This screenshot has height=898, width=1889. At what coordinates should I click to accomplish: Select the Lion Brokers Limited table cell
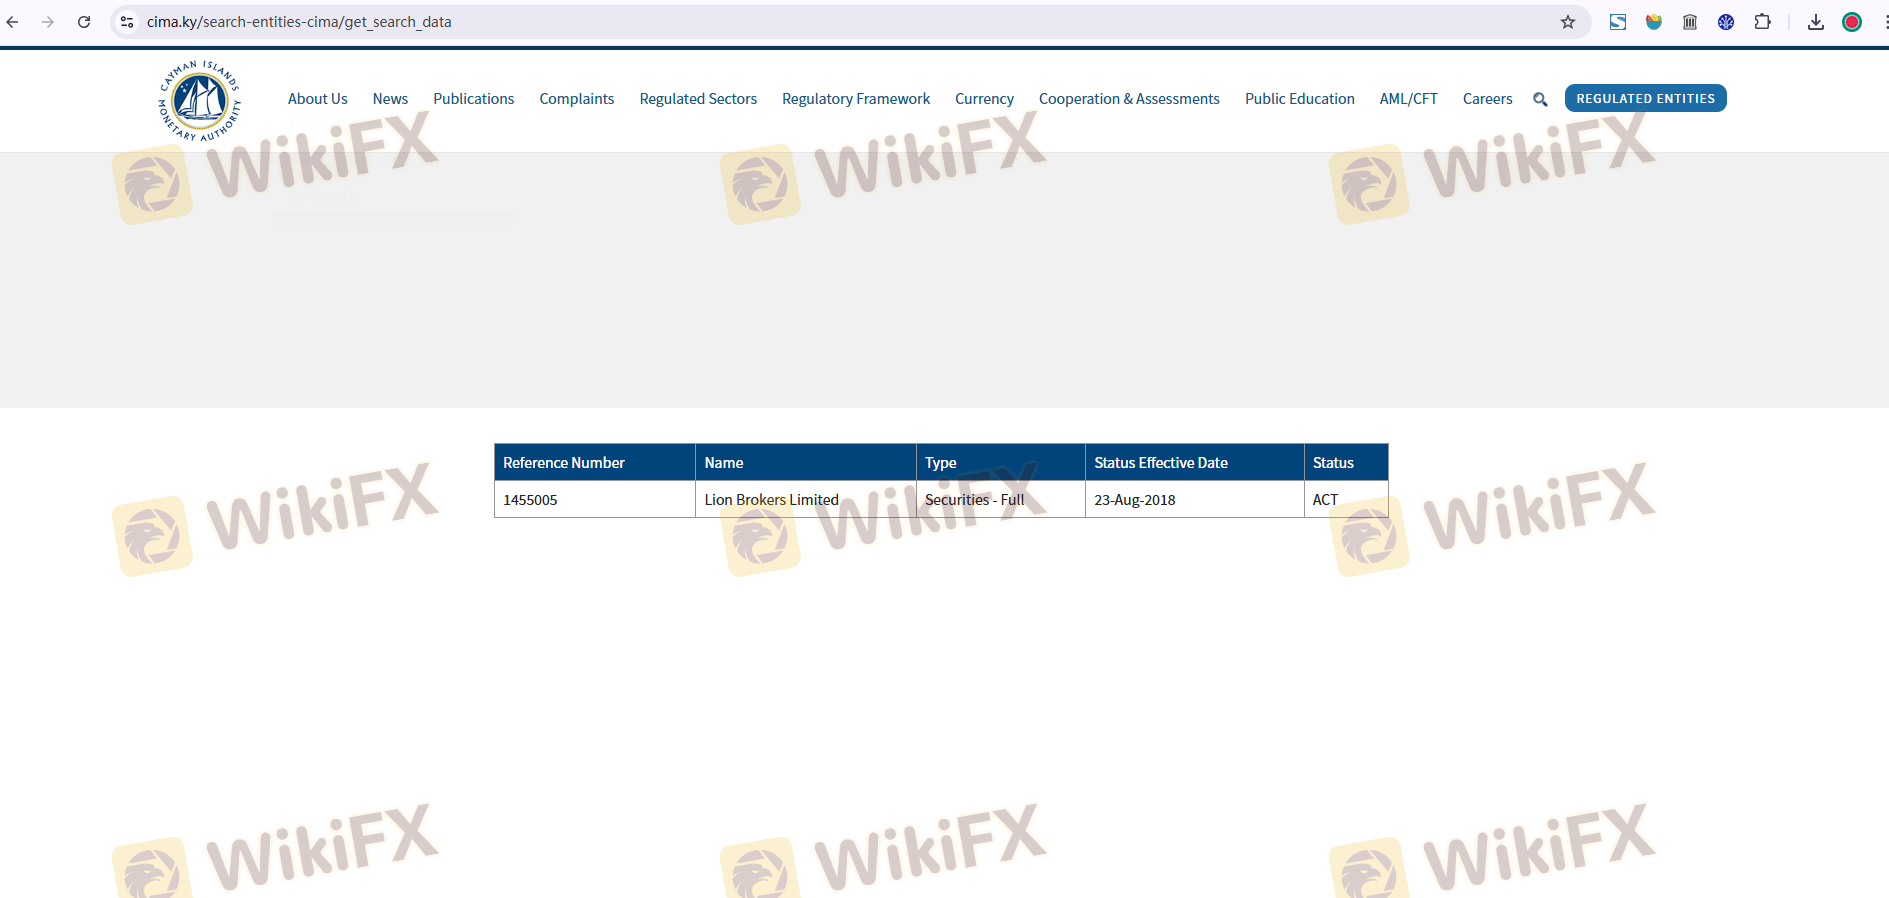click(x=771, y=500)
